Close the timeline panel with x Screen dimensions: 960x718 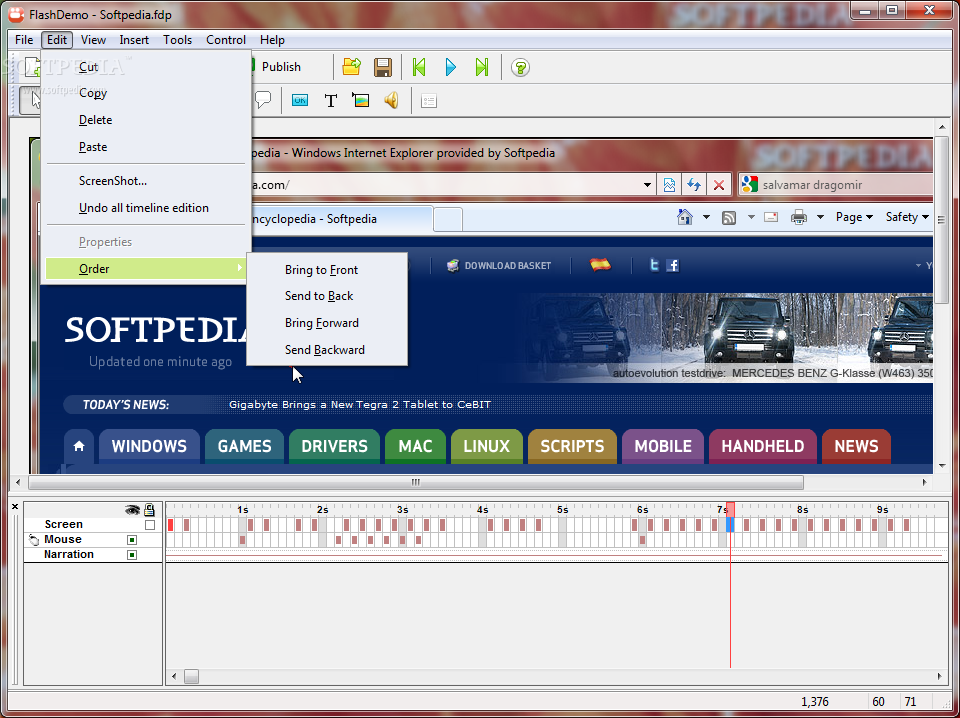[x=15, y=506]
